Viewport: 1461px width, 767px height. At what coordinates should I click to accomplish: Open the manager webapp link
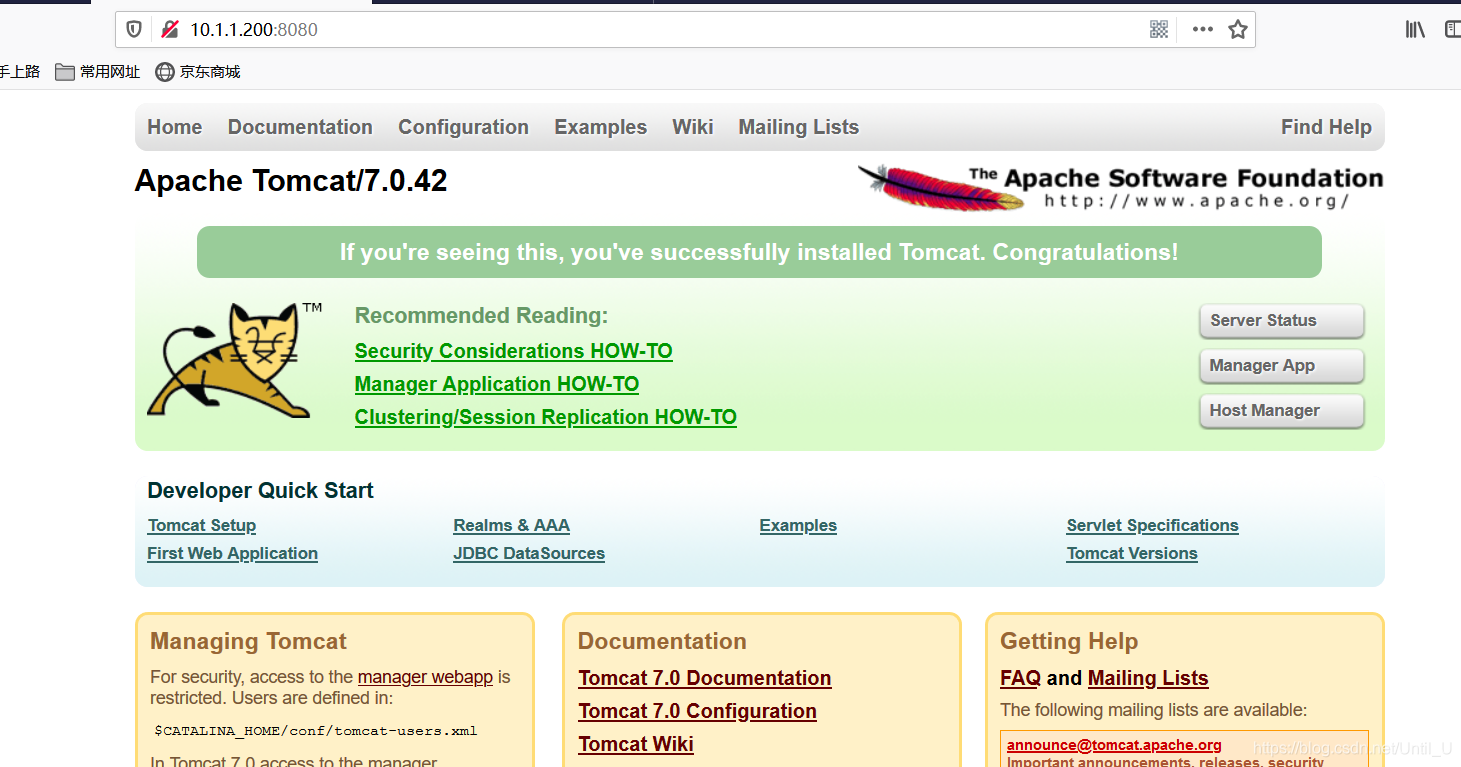point(425,677)
